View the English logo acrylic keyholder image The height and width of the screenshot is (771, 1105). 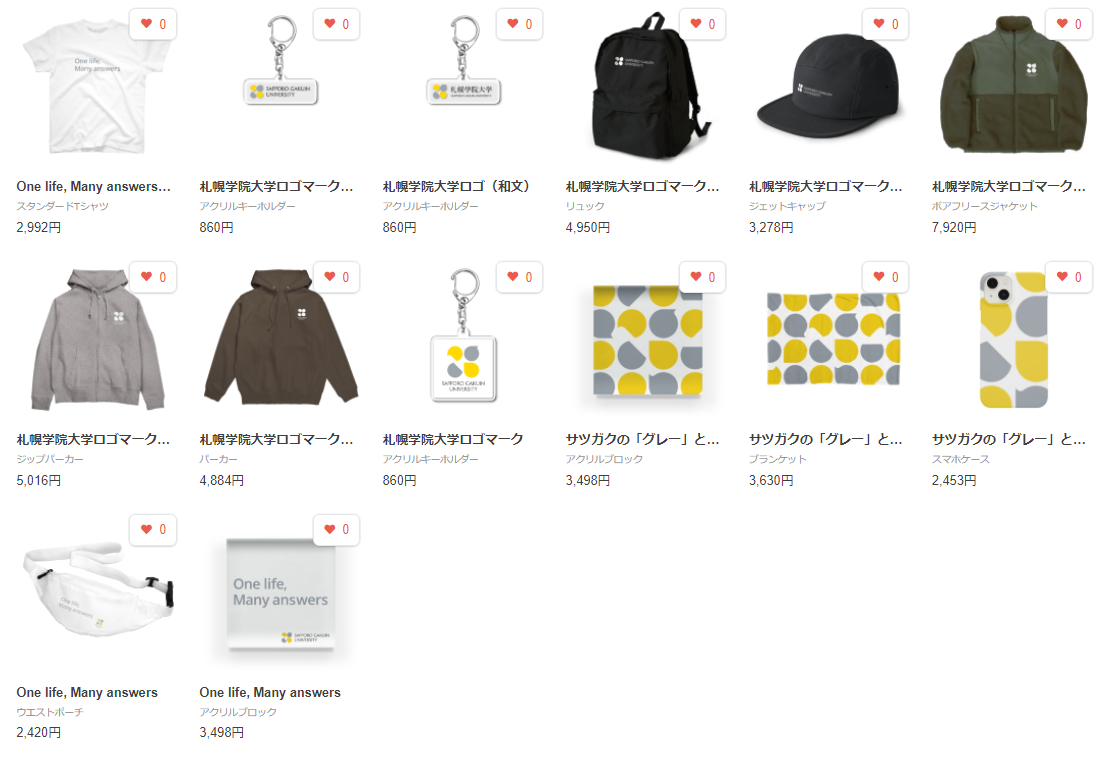coord(280,63)
